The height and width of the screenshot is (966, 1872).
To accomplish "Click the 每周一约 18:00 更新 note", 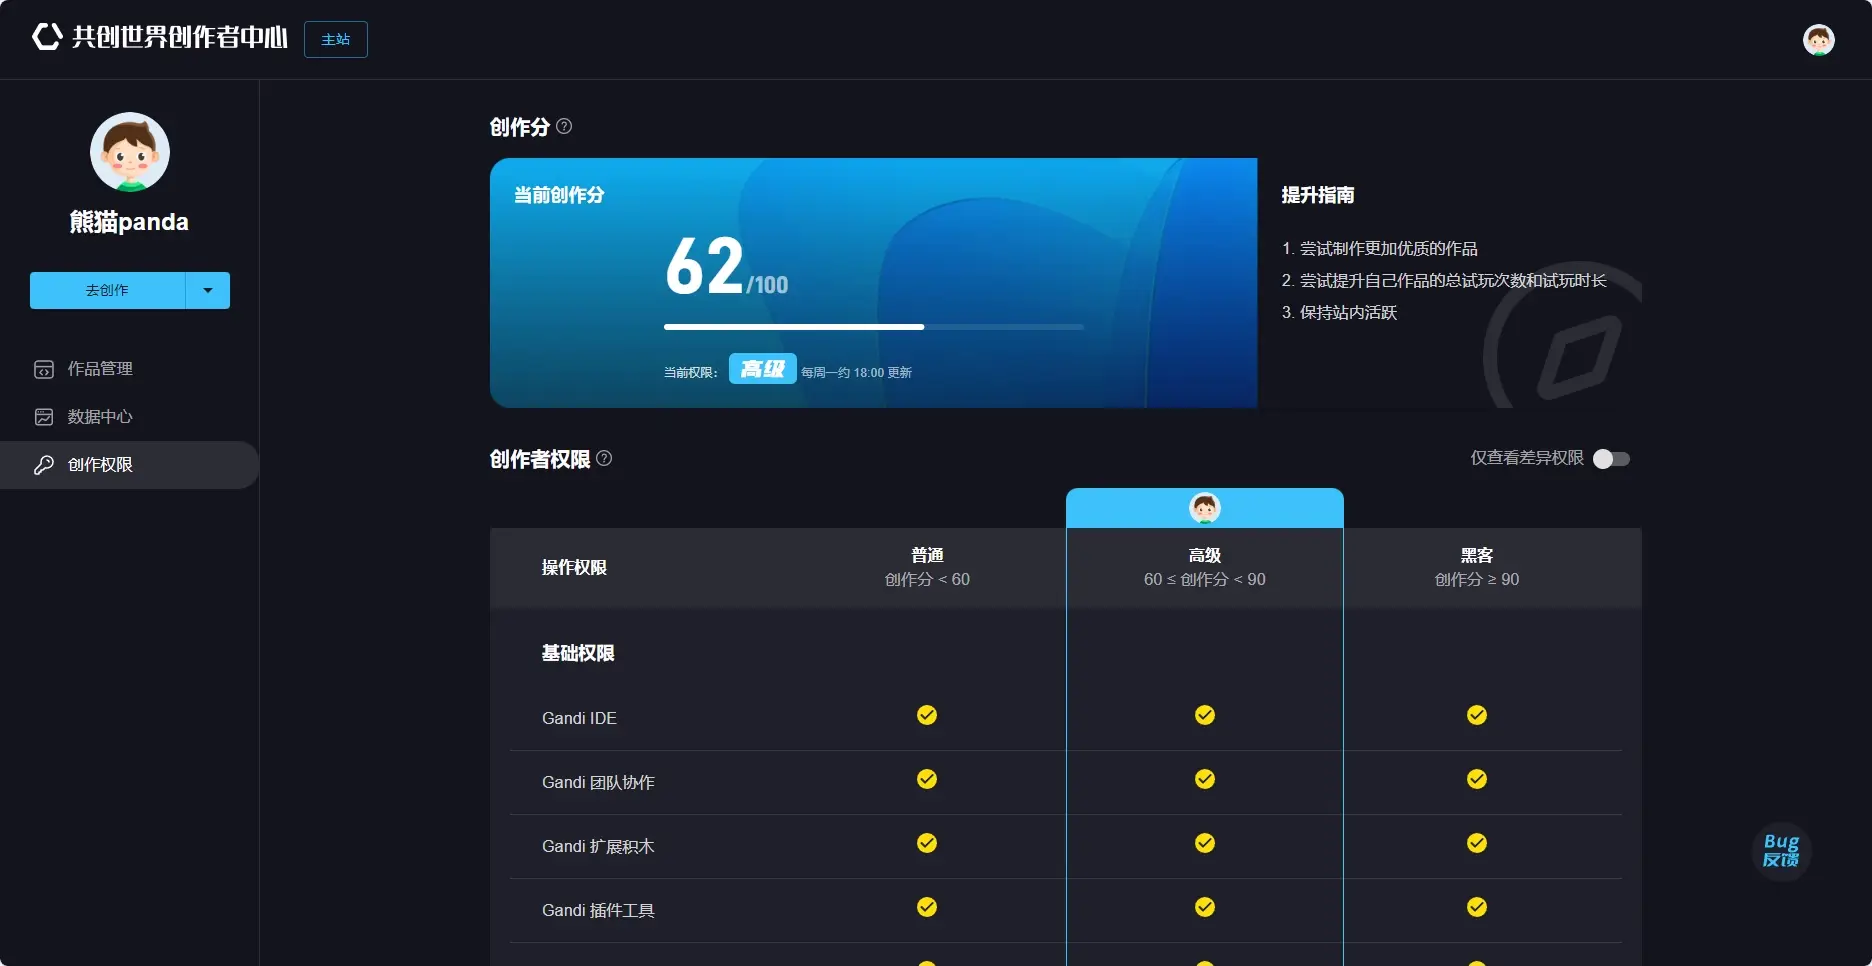I will pos(856,372).
